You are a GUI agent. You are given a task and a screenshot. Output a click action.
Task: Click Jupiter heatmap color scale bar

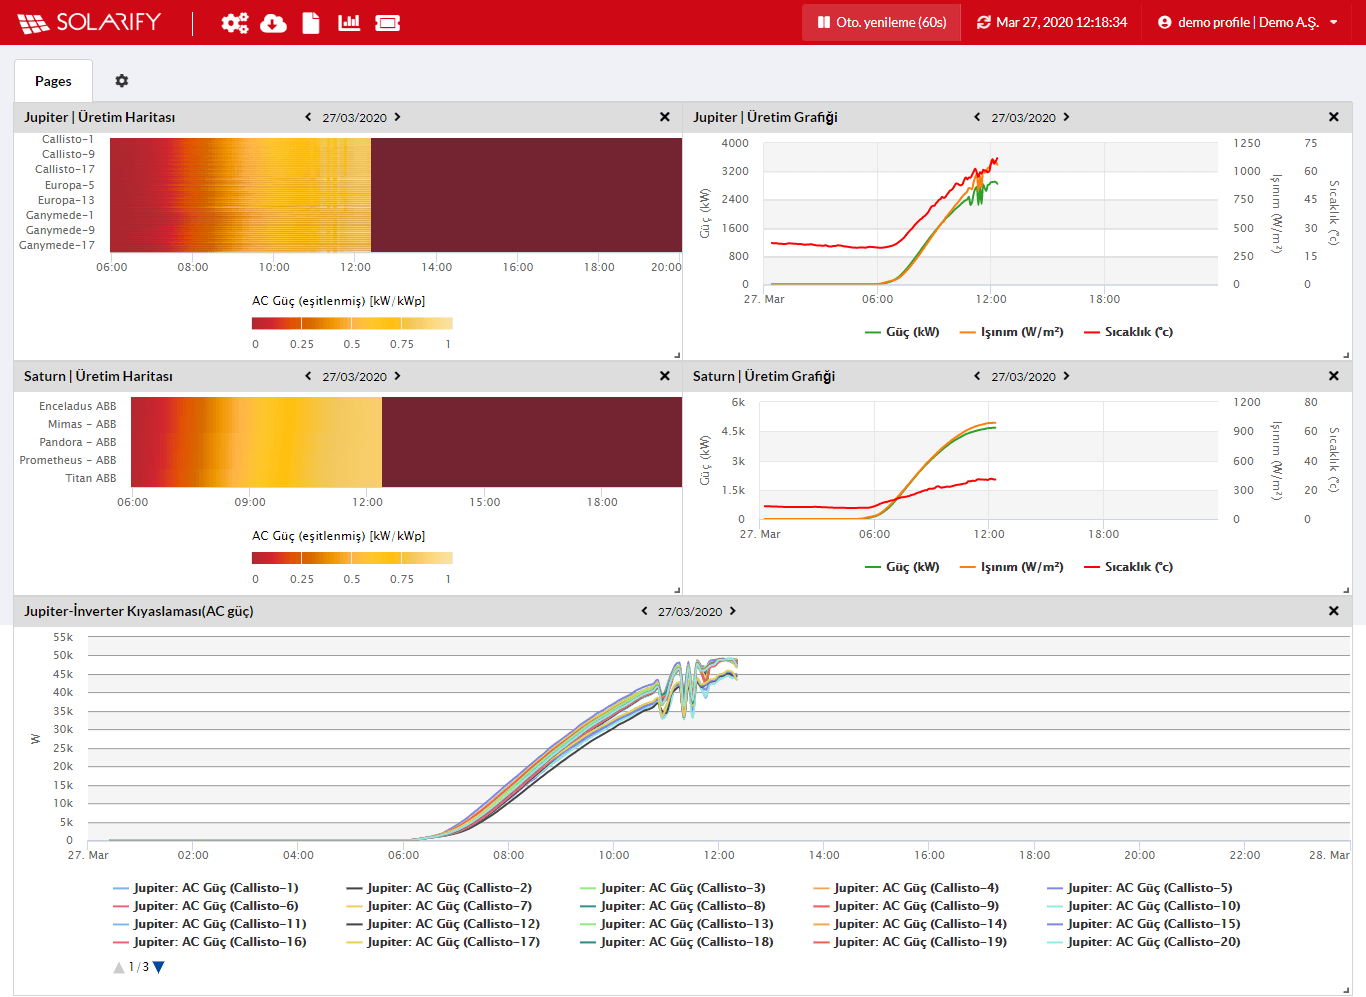click(352, 323)
